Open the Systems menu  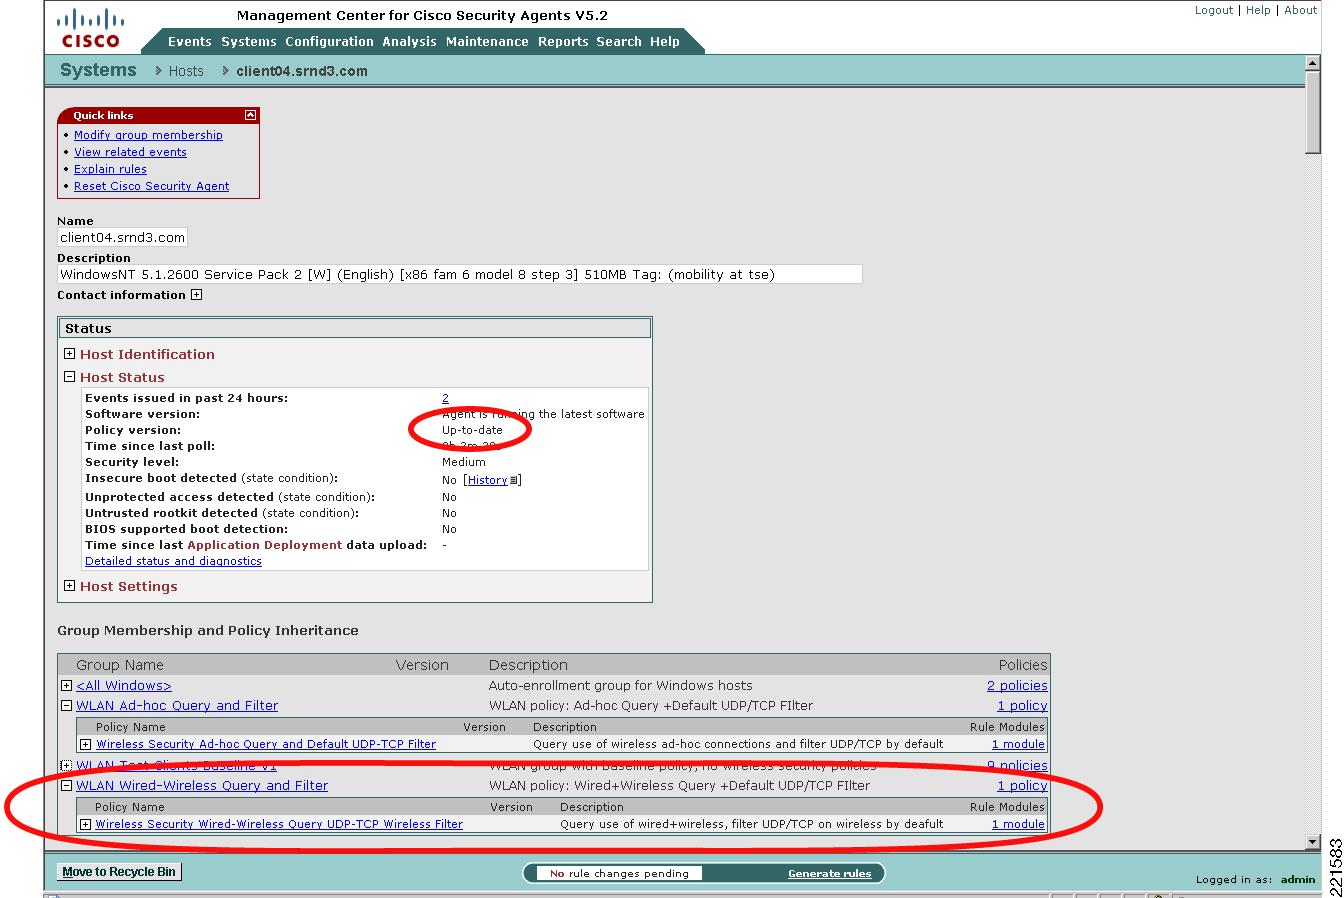[x=248, y=42]
